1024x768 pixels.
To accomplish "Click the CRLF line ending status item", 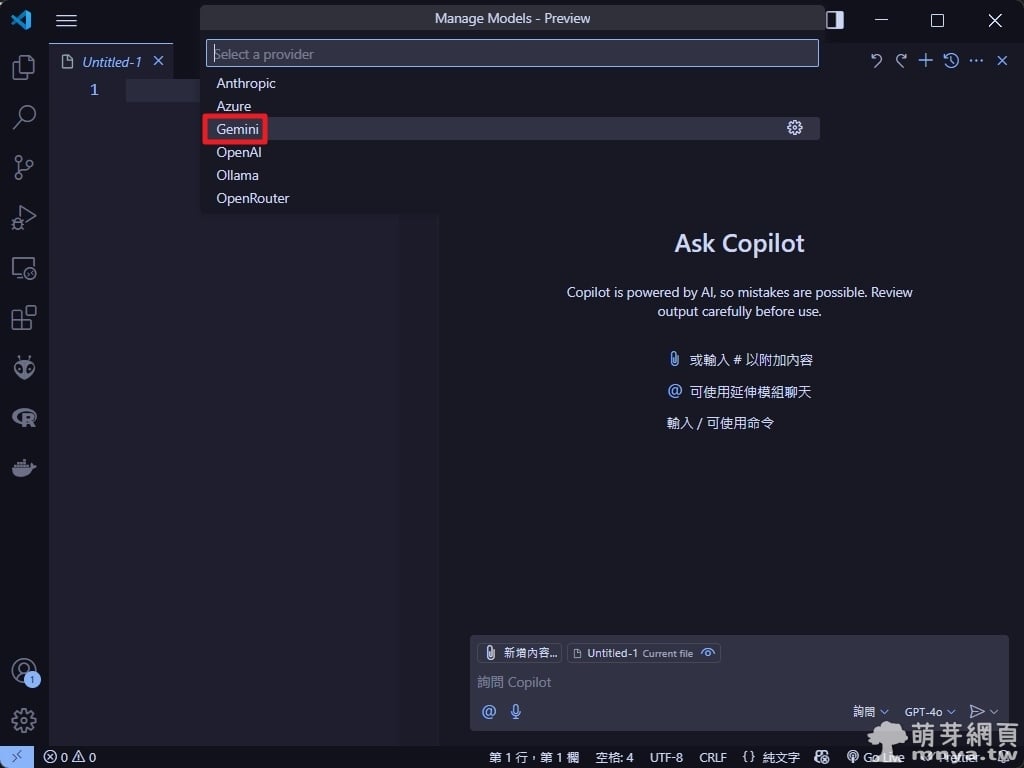I will tap(713, 757).
